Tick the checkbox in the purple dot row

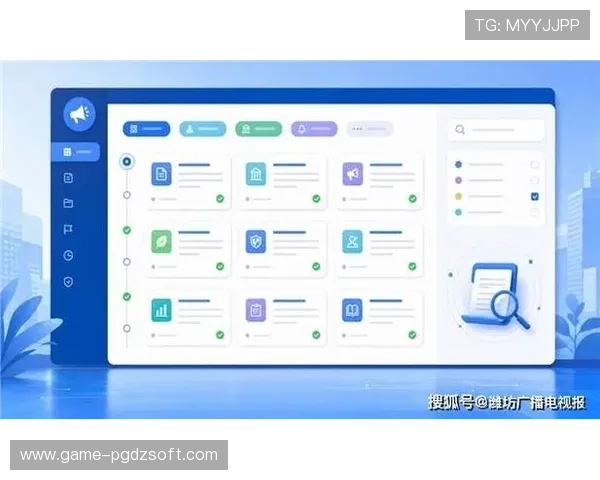pyautogui.click(x=535, y=180)
